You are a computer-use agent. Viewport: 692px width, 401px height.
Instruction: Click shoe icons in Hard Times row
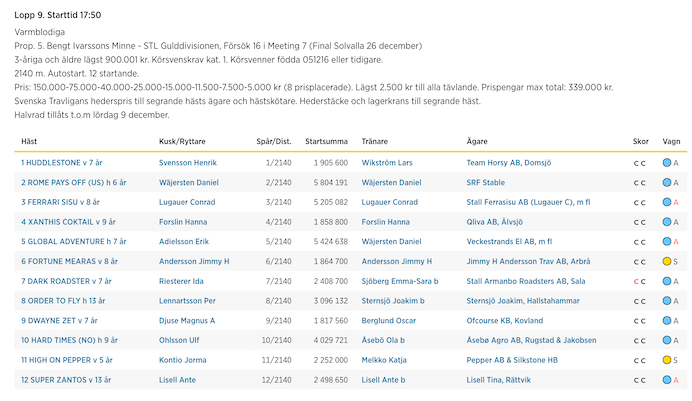(639, 340)
